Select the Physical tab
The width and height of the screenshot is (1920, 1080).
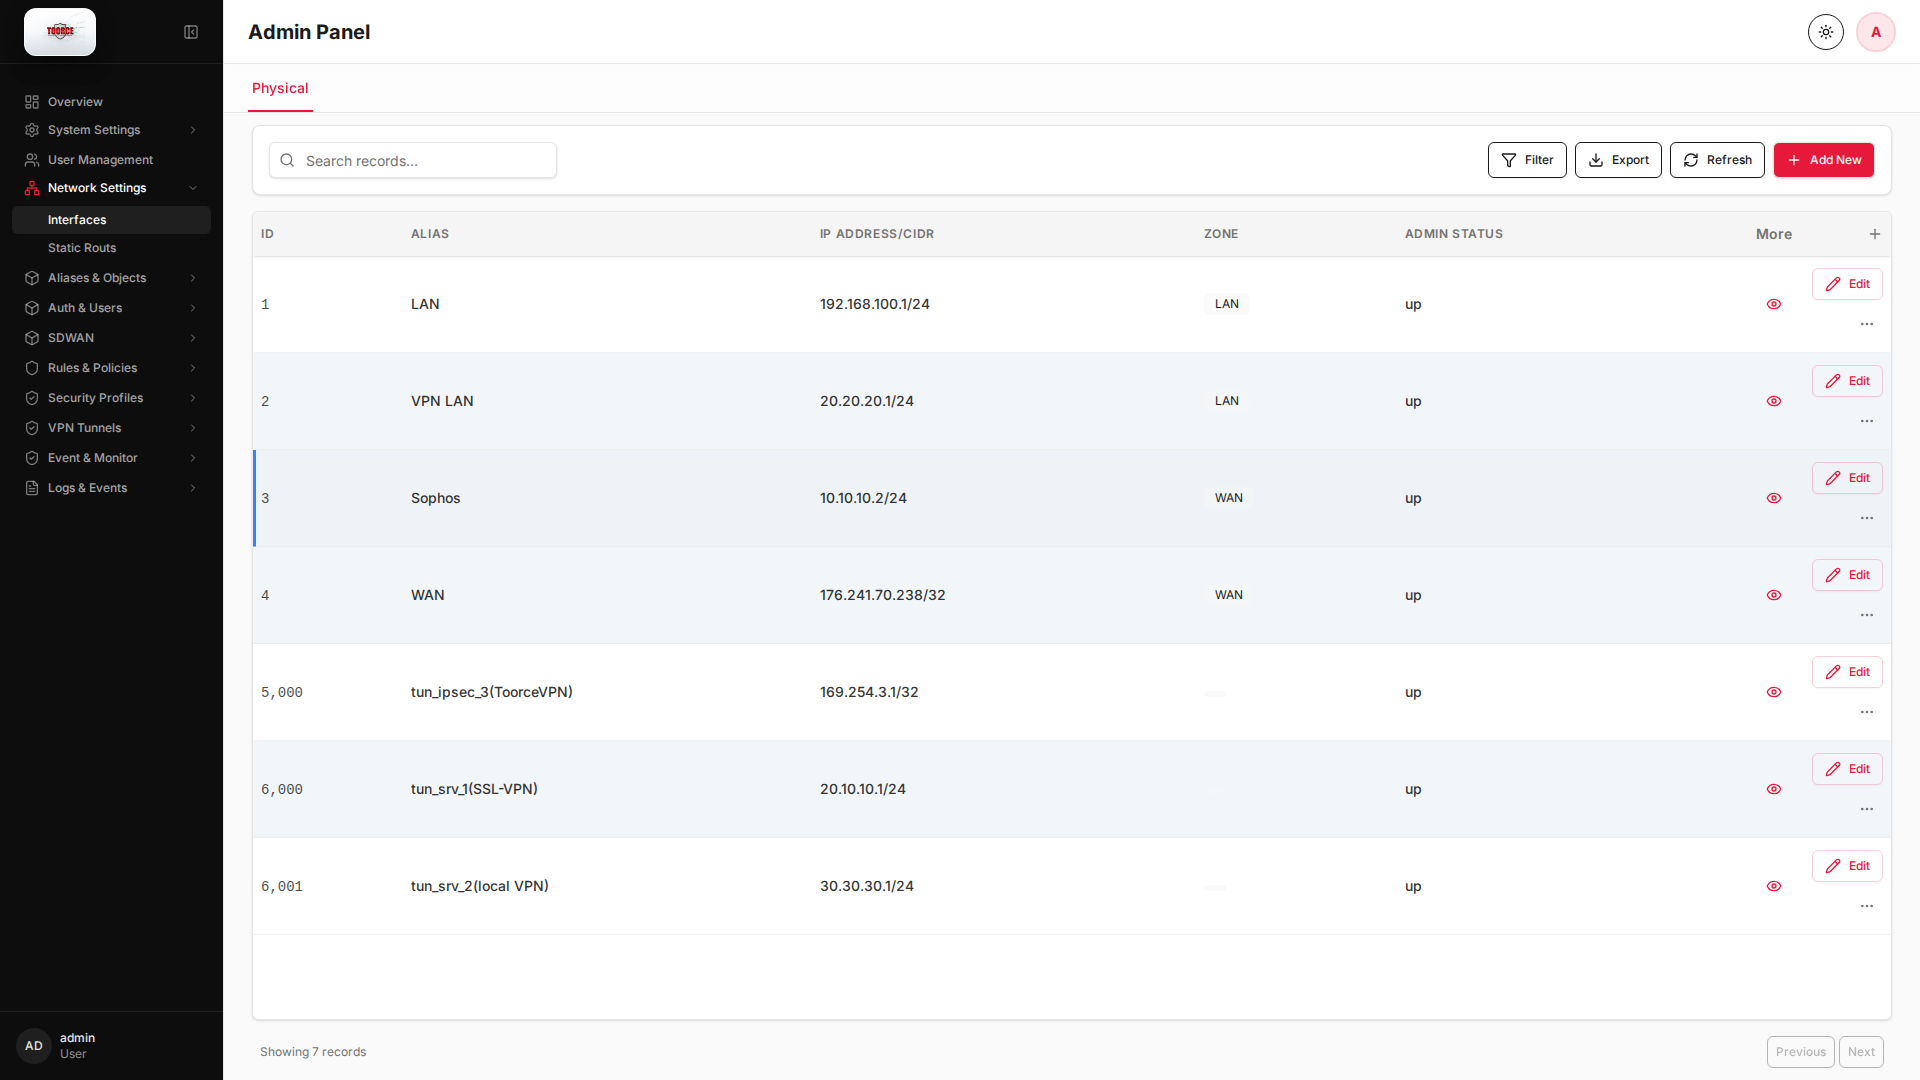tap(280, 88)
